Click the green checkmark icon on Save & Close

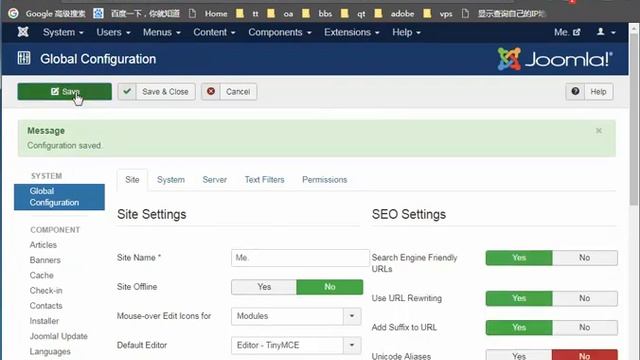(127, 91)
